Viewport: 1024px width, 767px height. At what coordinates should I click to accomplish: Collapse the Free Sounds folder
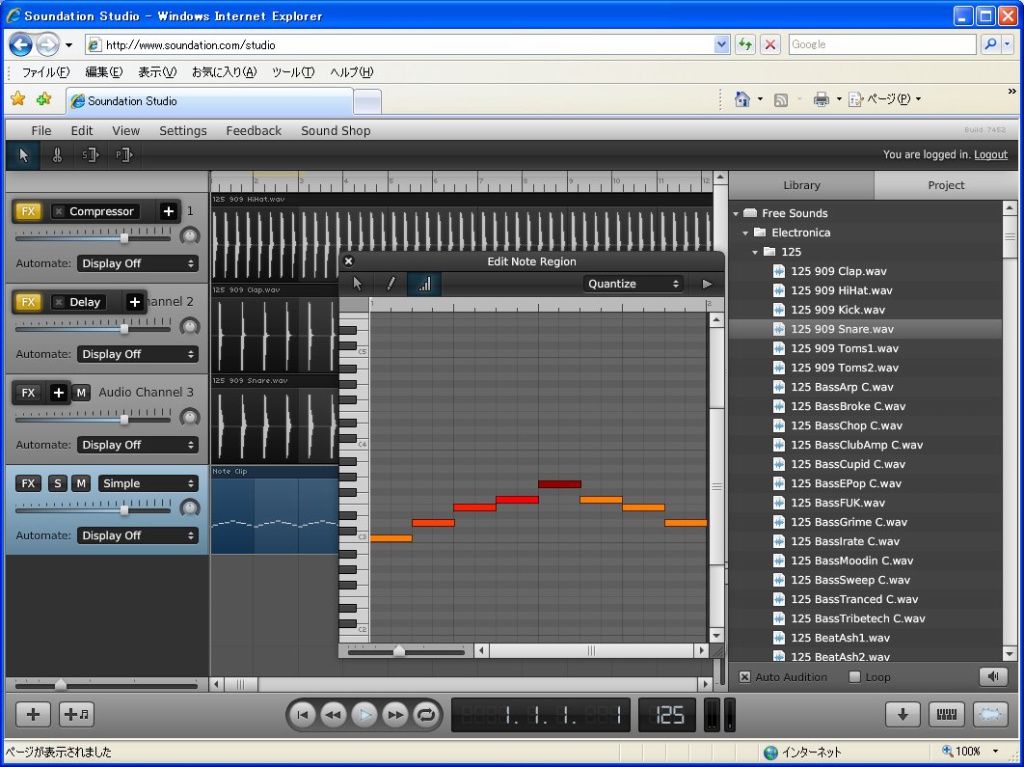pyautogui.click(x=736, y=214)
